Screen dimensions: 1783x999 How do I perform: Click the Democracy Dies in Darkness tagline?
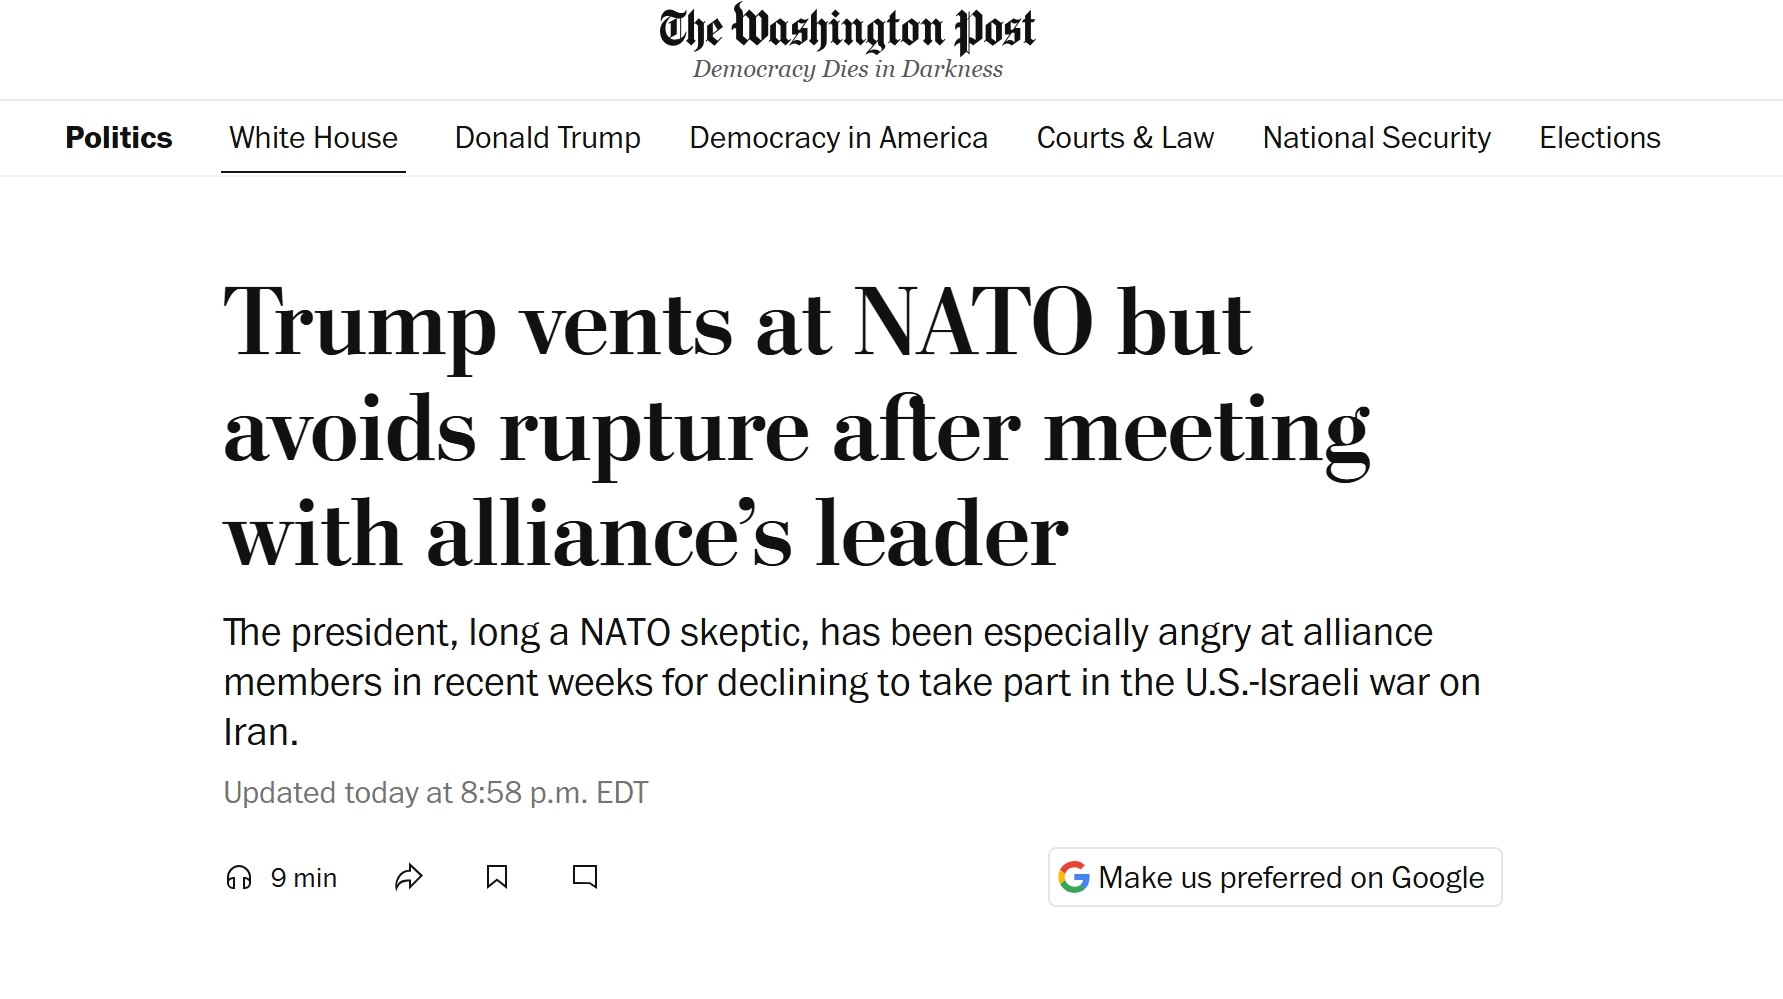(x=847, y=69)
